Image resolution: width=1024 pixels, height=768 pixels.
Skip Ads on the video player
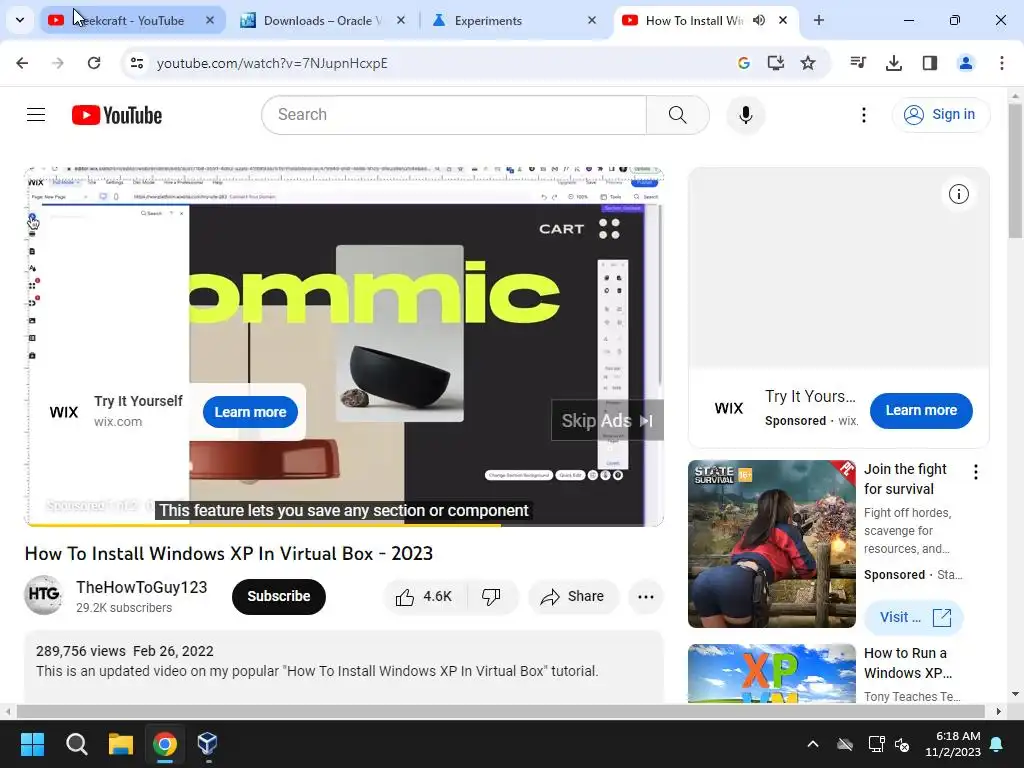(x=607, y=421)
